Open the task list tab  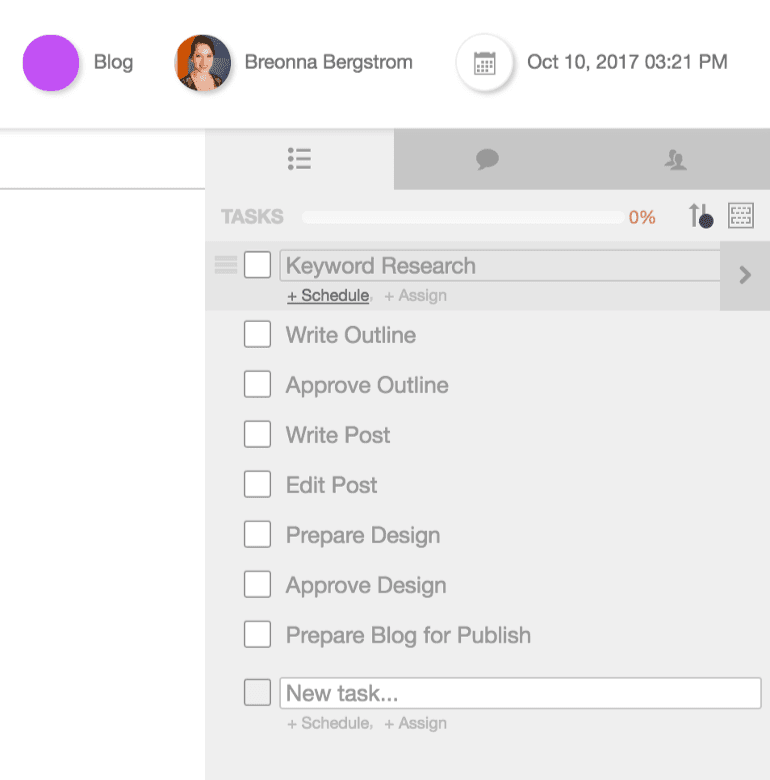coord(299,159)
